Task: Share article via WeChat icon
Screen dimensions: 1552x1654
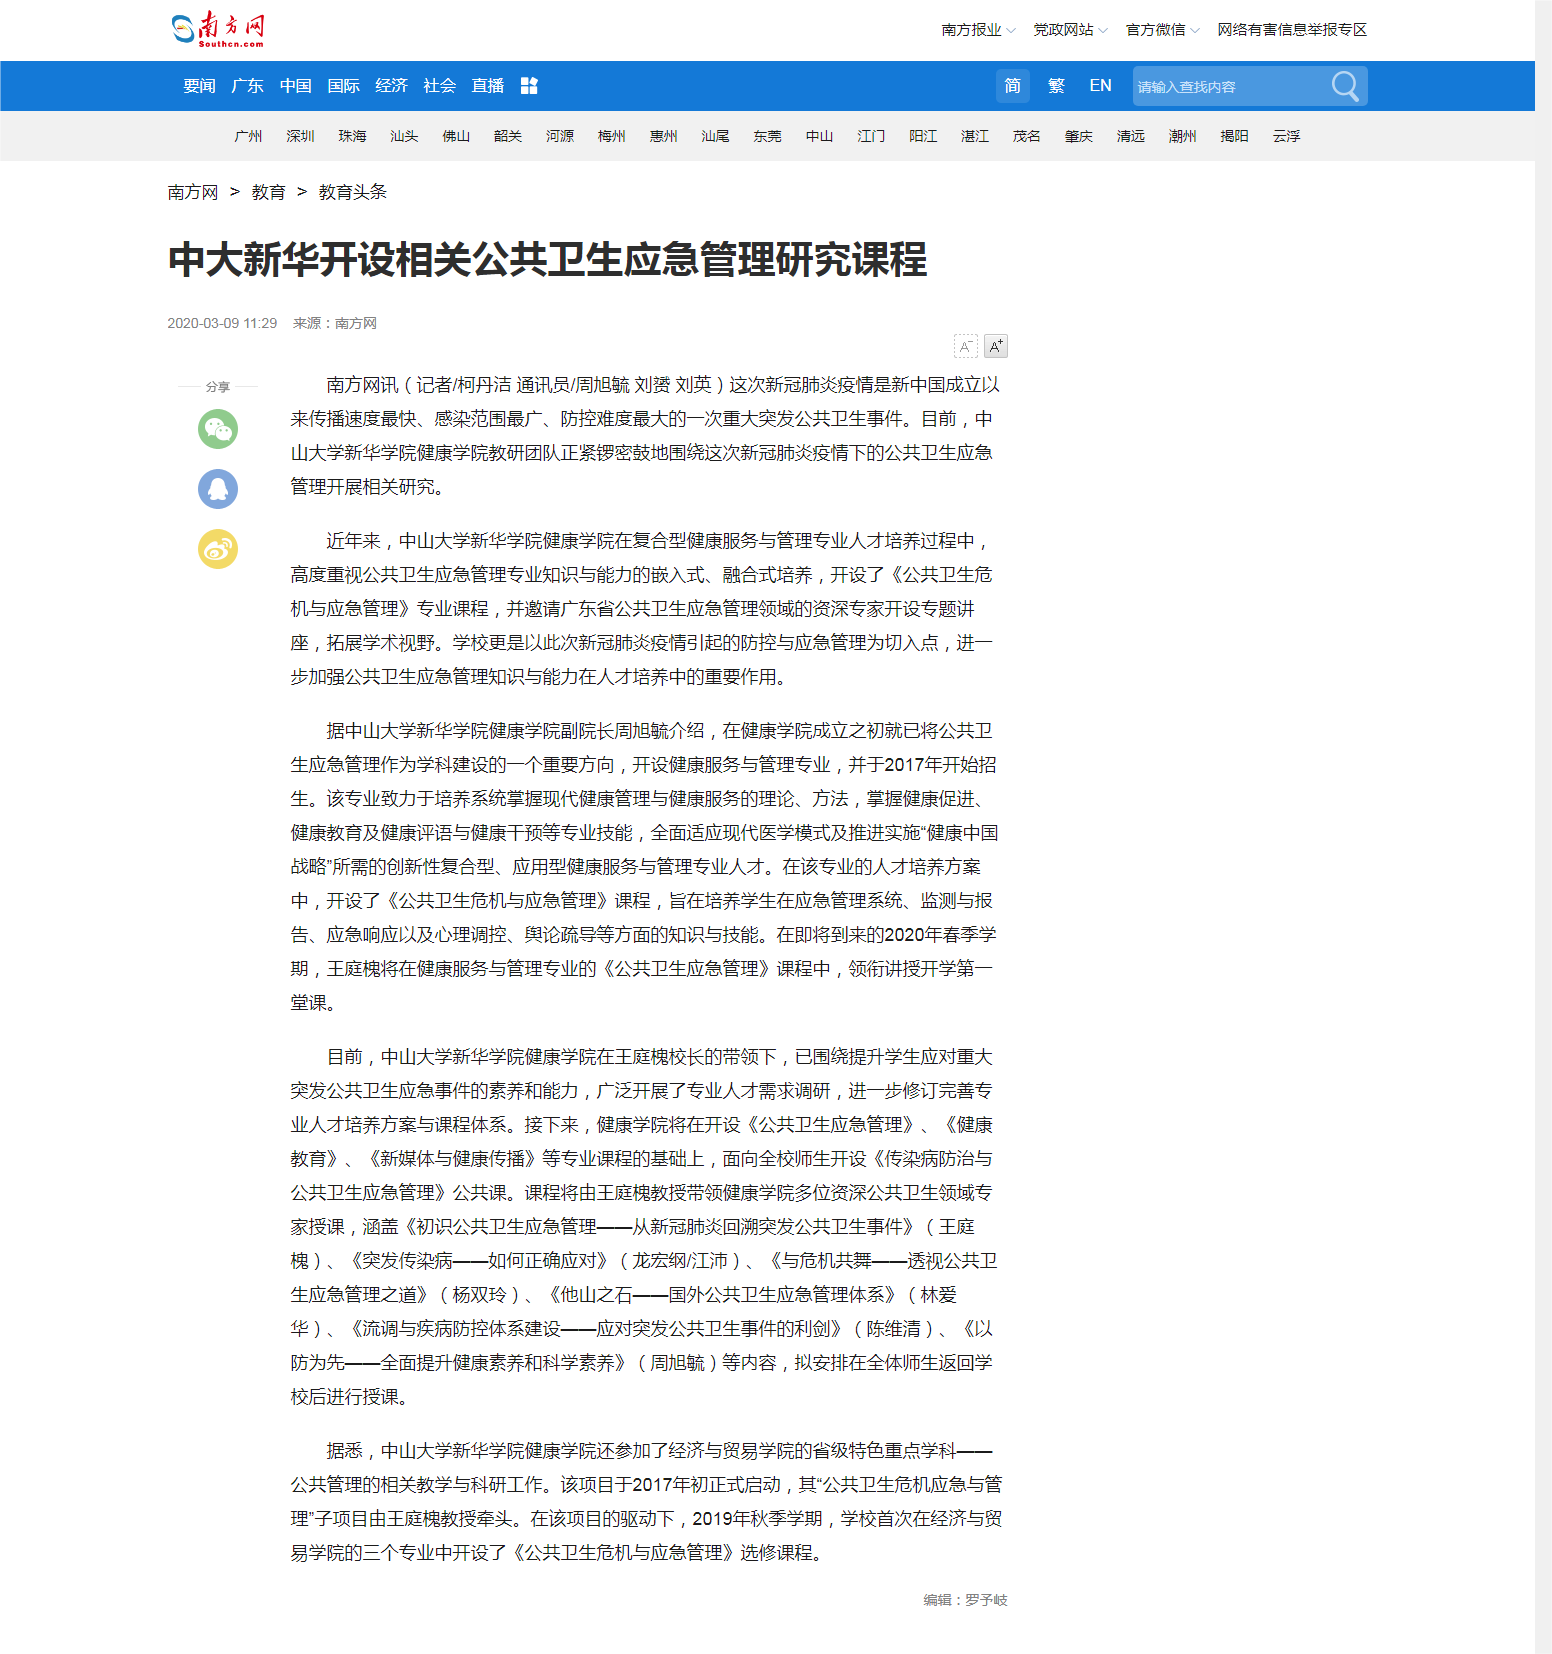Action: [218, 429]
